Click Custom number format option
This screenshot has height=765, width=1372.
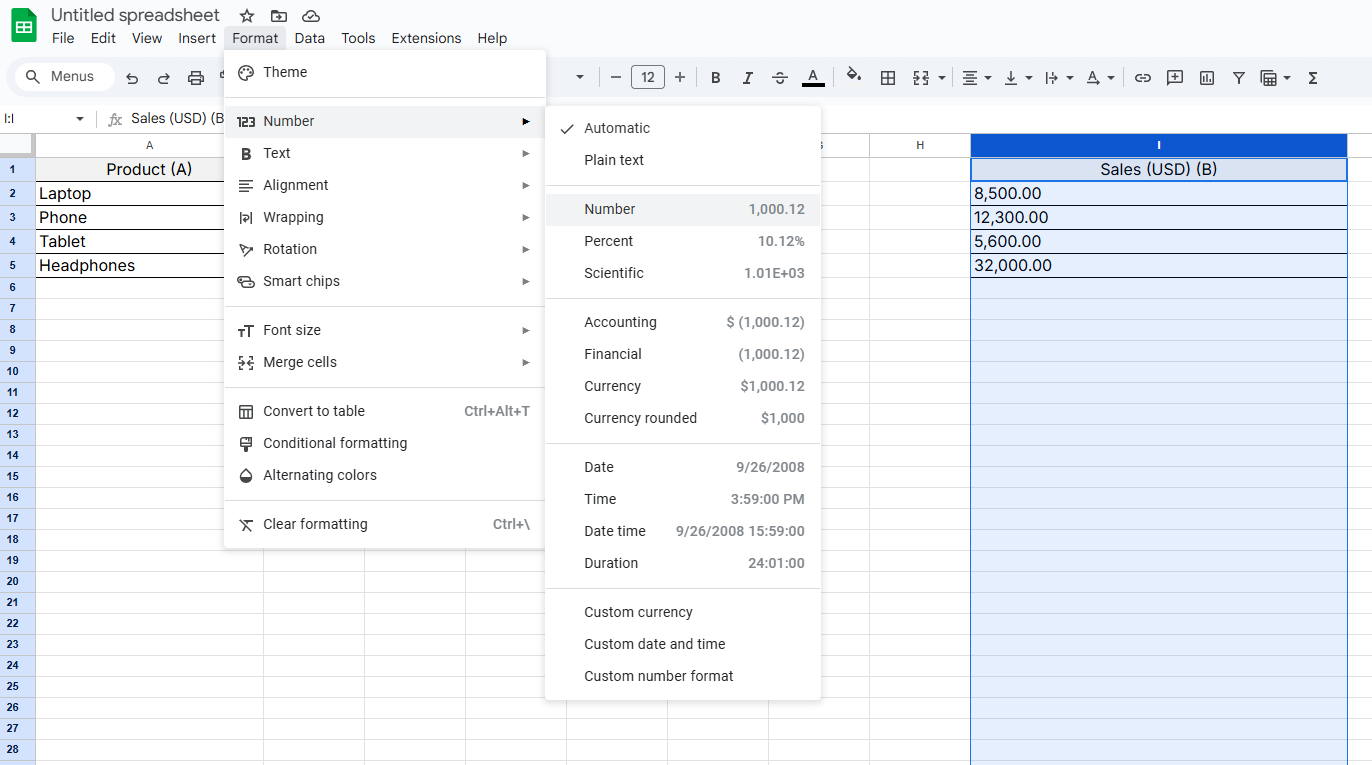[x=658, y=676]
